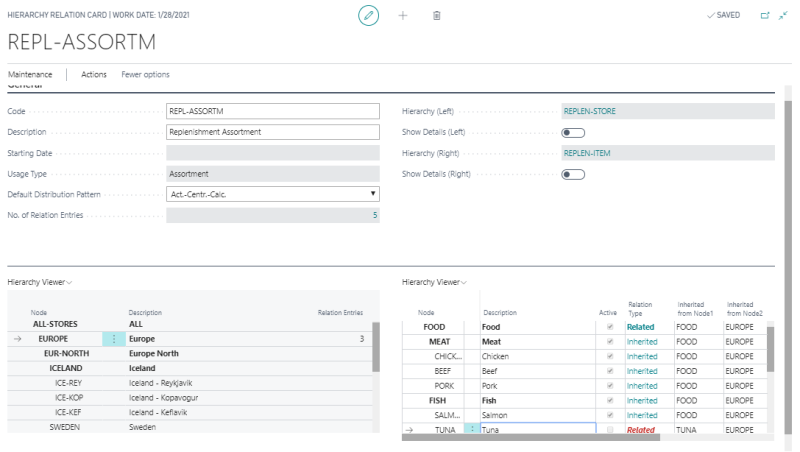Screen dimensions: 800x452
Task: Expand right Hierarchy Viewer menu
Action: point(434,282)
